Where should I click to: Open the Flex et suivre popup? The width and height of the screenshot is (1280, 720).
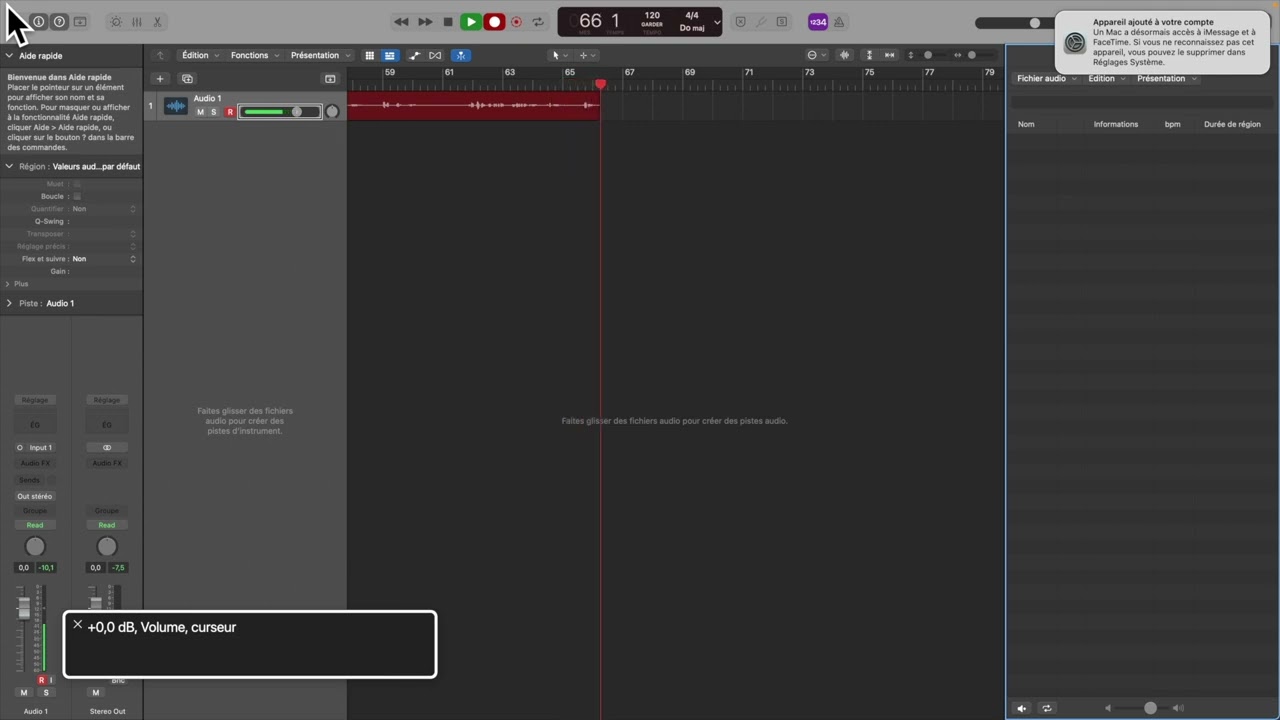(x=103, y=259)
